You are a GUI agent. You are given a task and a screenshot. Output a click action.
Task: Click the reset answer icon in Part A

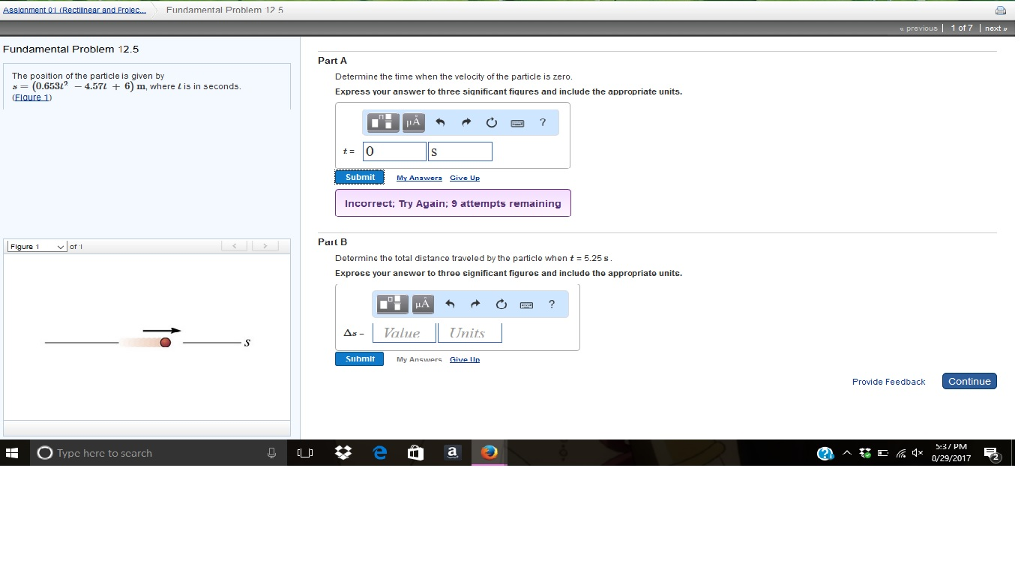tap(491, 122)
